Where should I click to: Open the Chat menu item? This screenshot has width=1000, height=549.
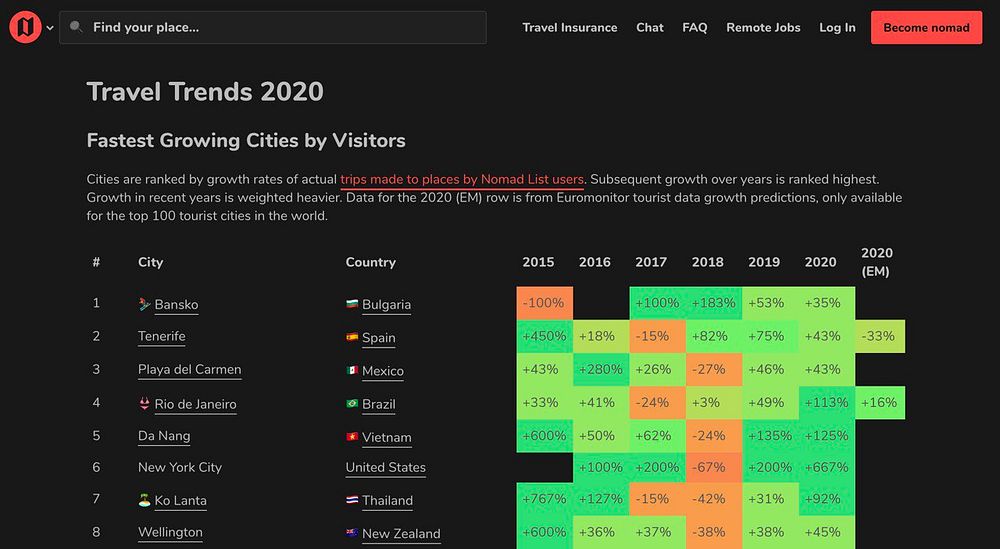pyautogui.click(x=650, y=27)
